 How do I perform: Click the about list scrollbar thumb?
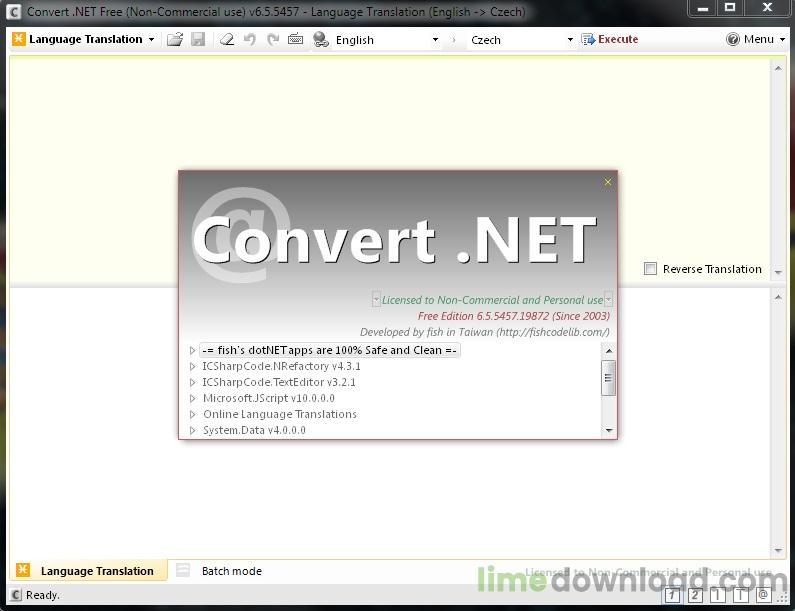tap(608, 377)
